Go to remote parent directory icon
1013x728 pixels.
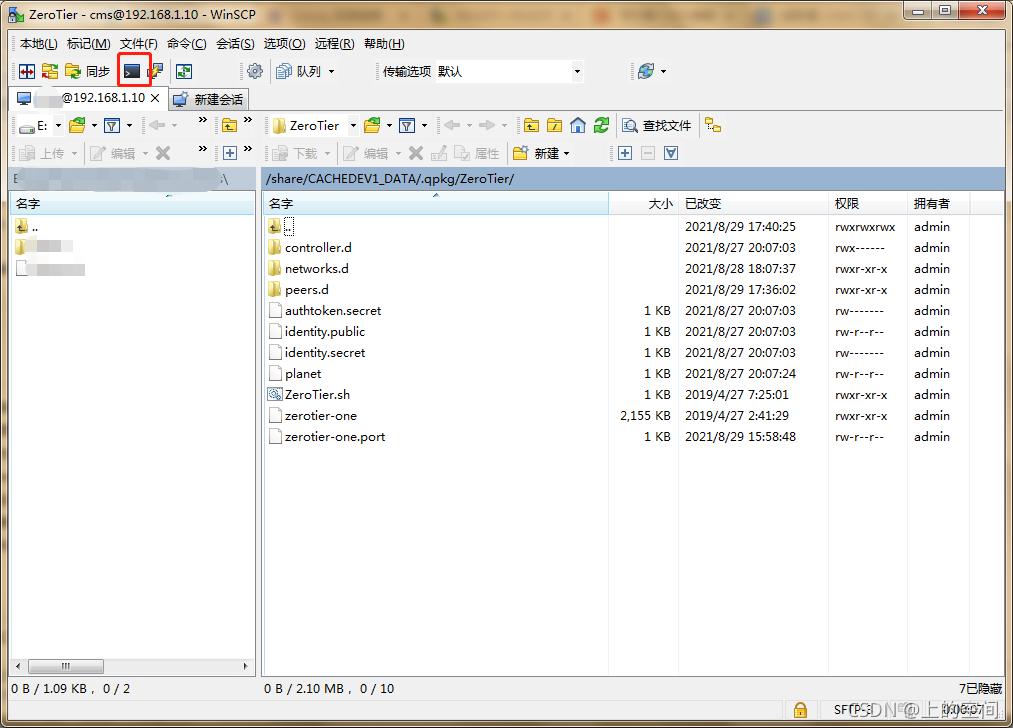[x=532, y=125]
